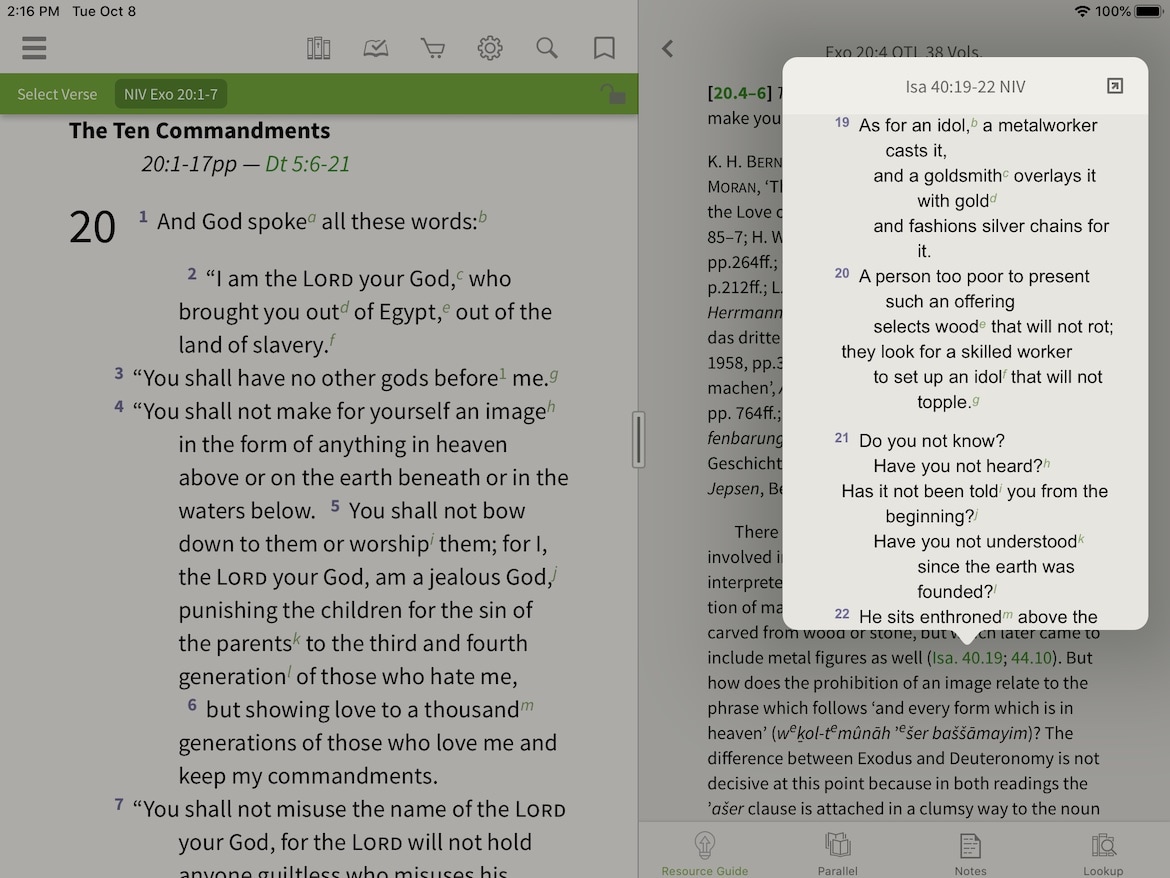Open the settings gear

(489, 48)
